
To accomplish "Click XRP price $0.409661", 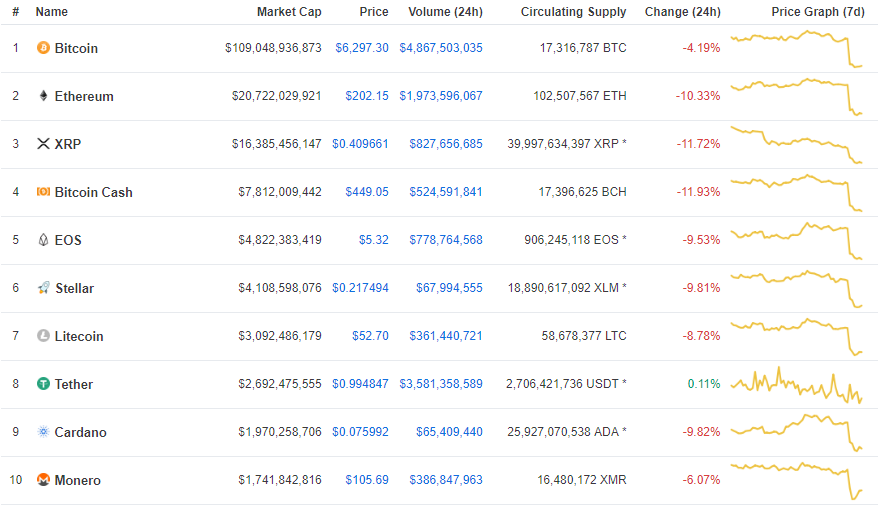I will point(360,144).
